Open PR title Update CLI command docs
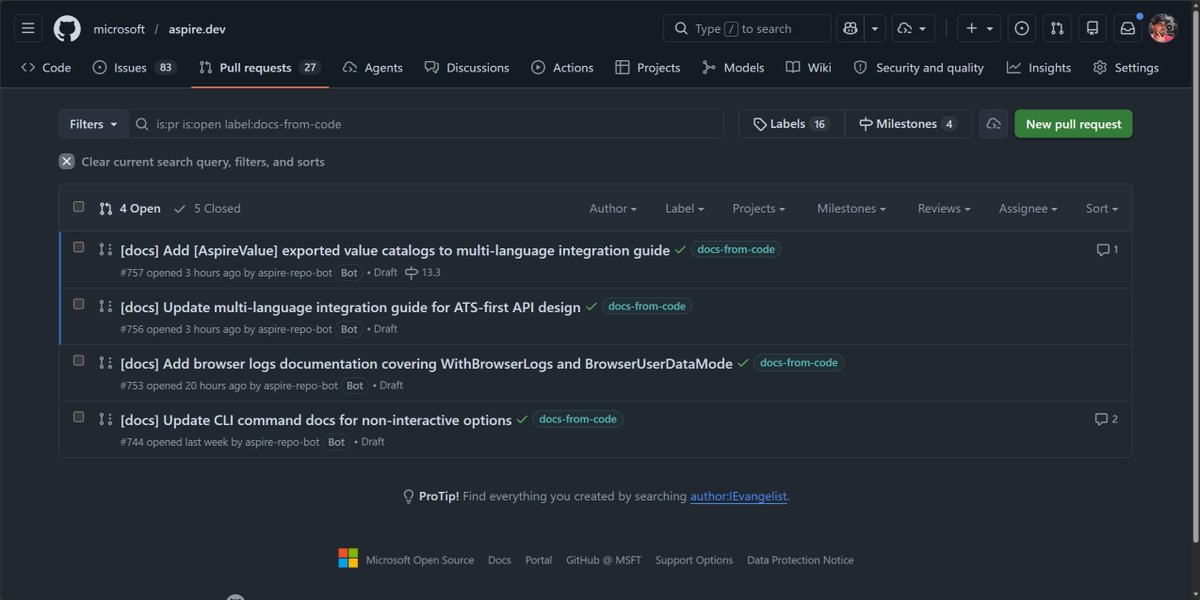 pyautogui.click(x=316, y=420)
